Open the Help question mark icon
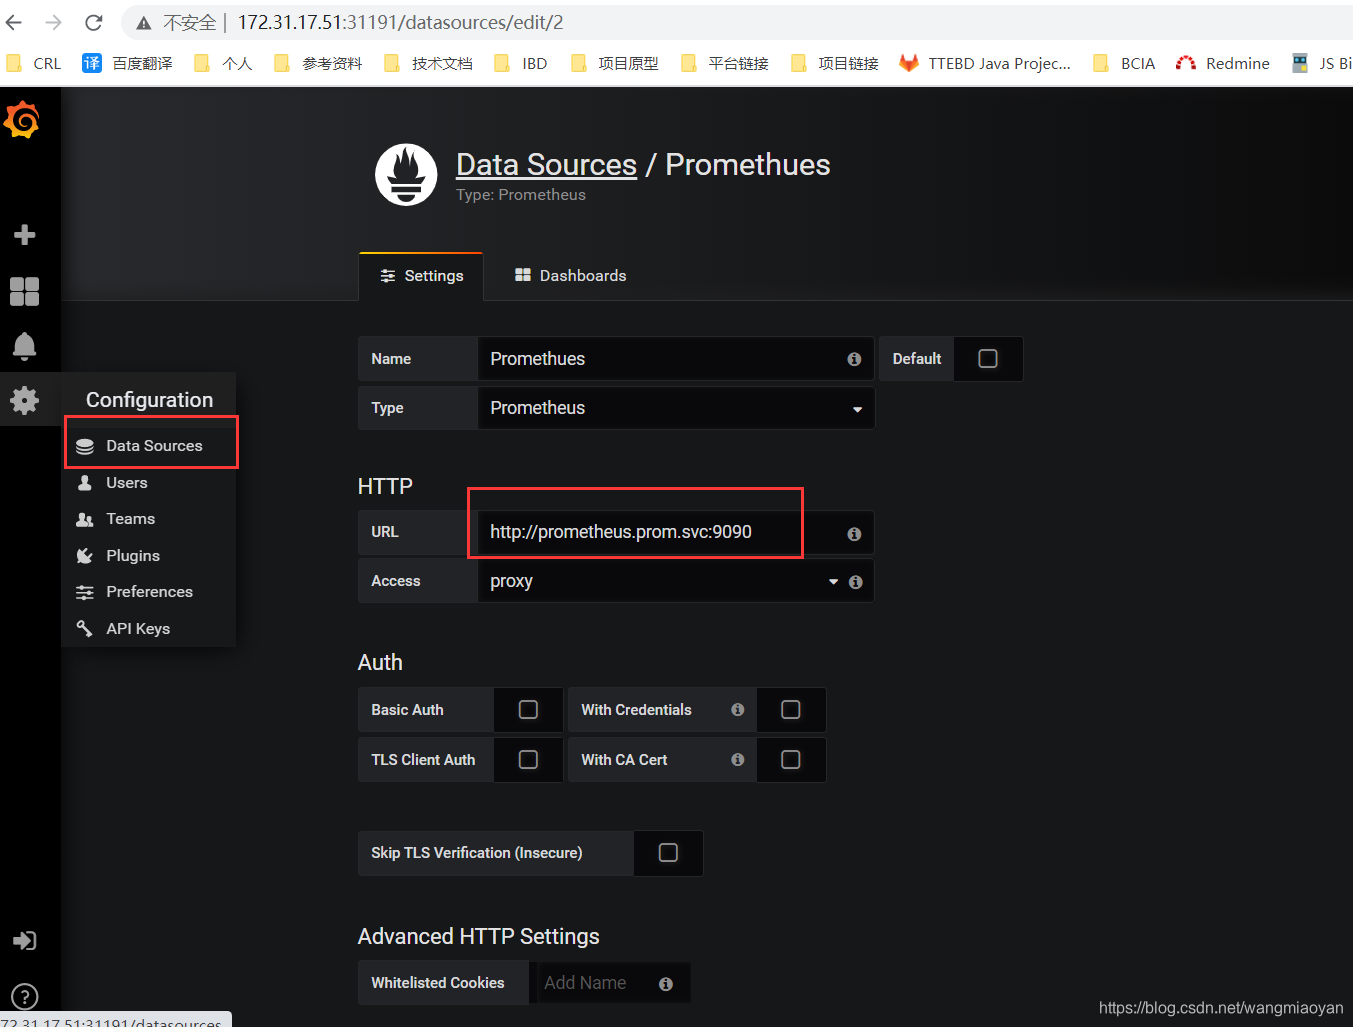The height and width of the screenshot is (1027, 1353). (x=24, y=997)
